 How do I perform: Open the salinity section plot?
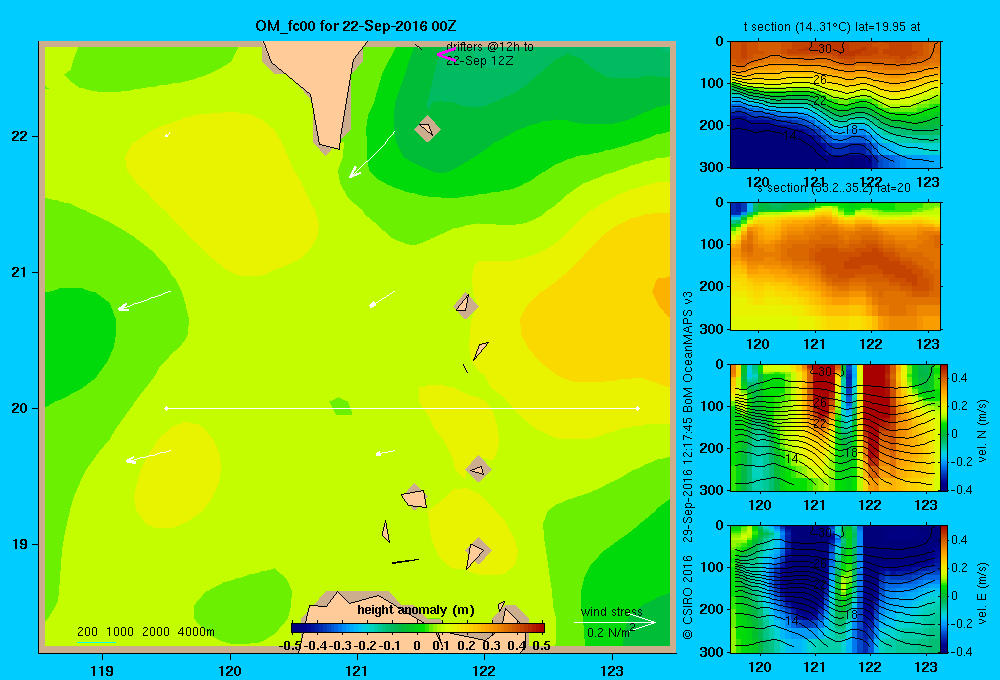coord(835,266)
